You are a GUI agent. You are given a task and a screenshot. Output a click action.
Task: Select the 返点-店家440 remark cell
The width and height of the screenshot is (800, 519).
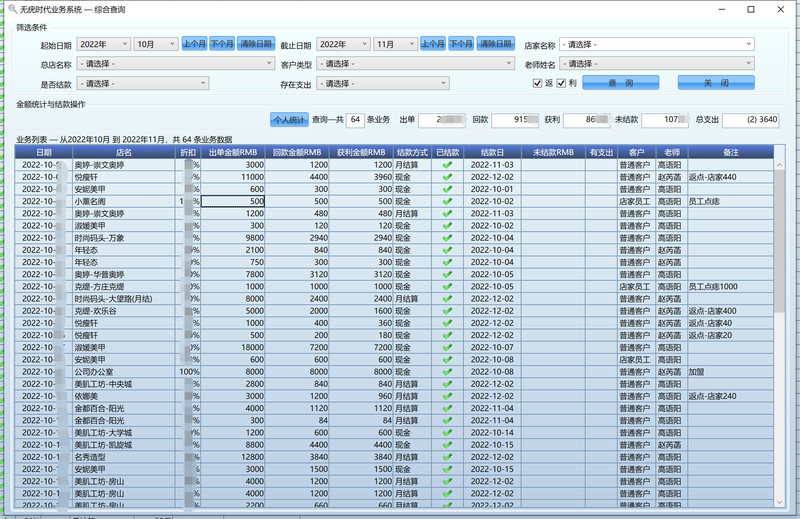coord(731,177)
